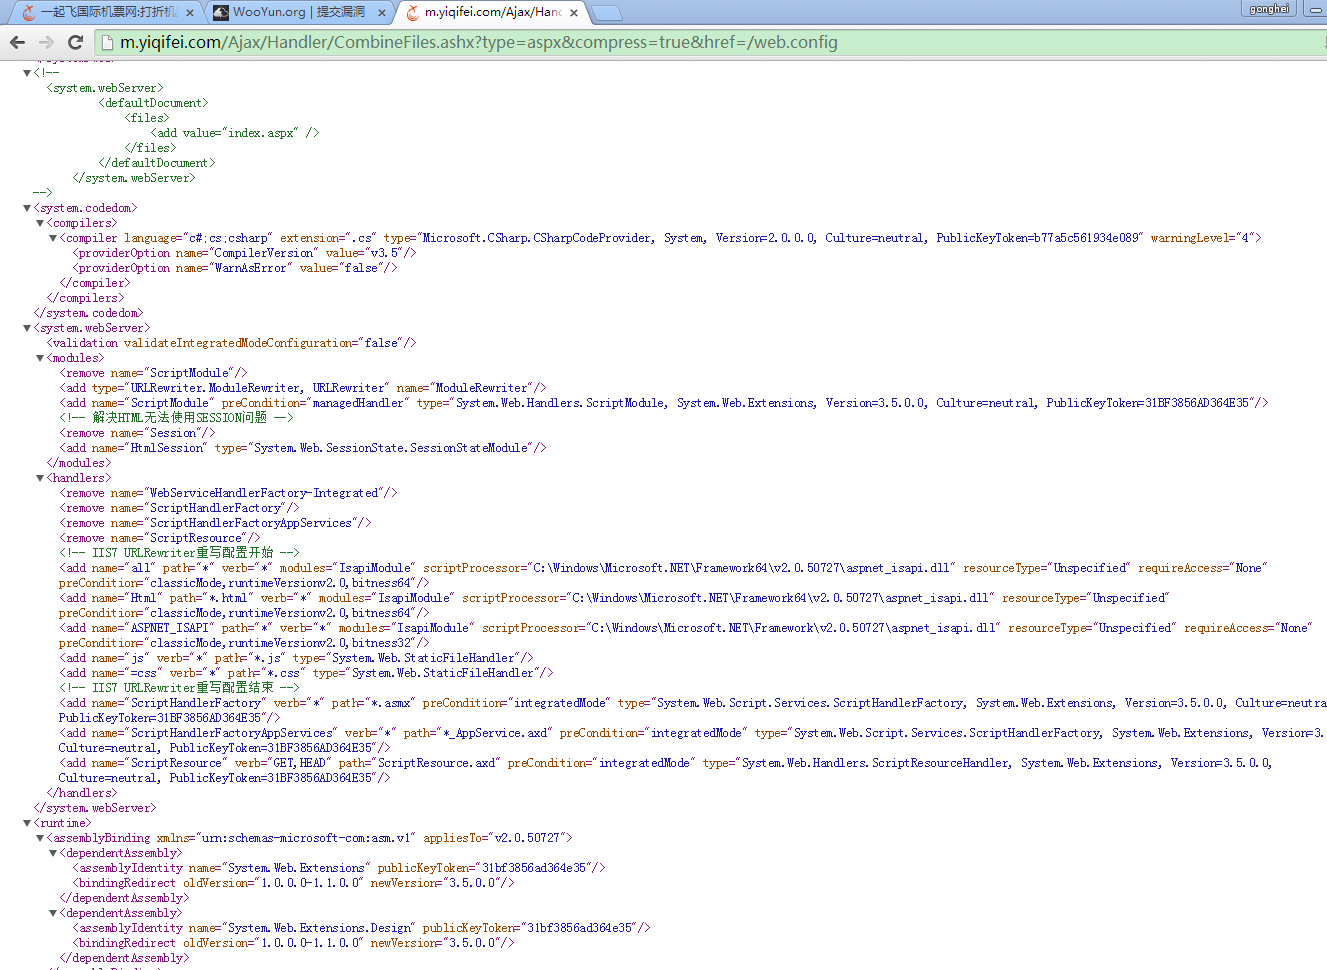Close the 一起飞国际机票网 tab
Viewport: 1327px width, 970px height.
click(190, 13)
